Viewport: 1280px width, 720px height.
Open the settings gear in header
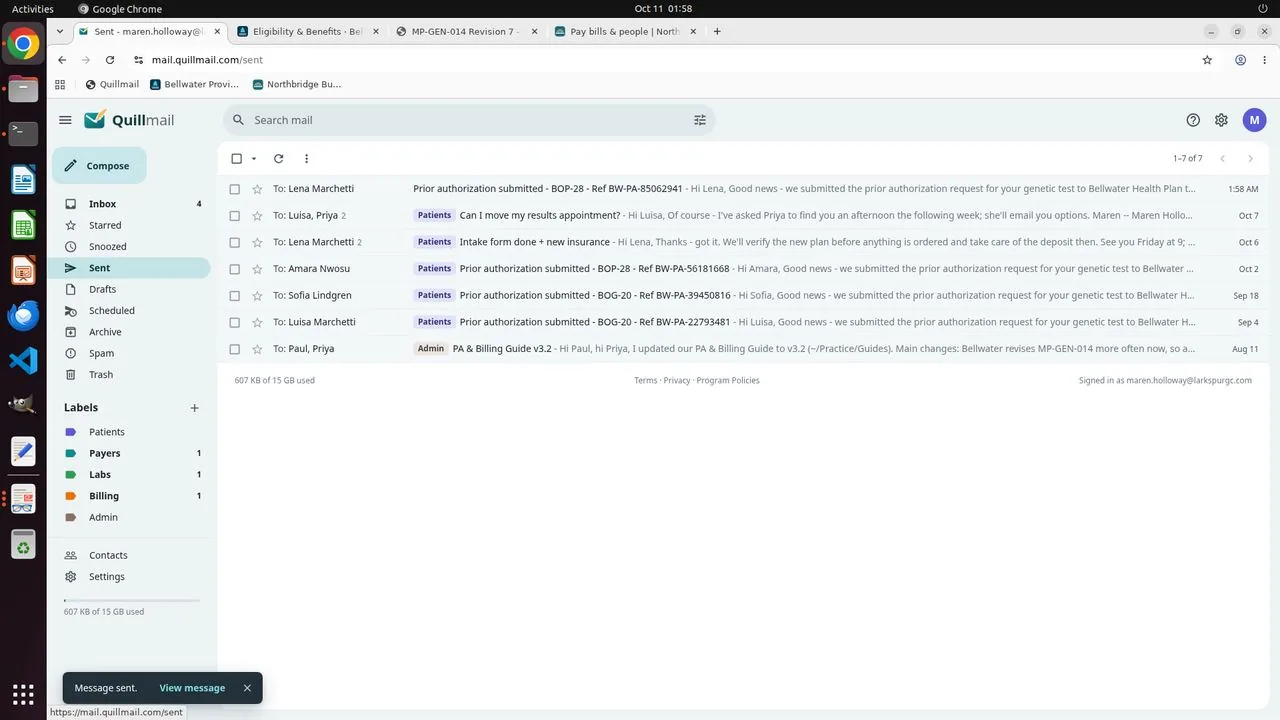[1221, 120]
